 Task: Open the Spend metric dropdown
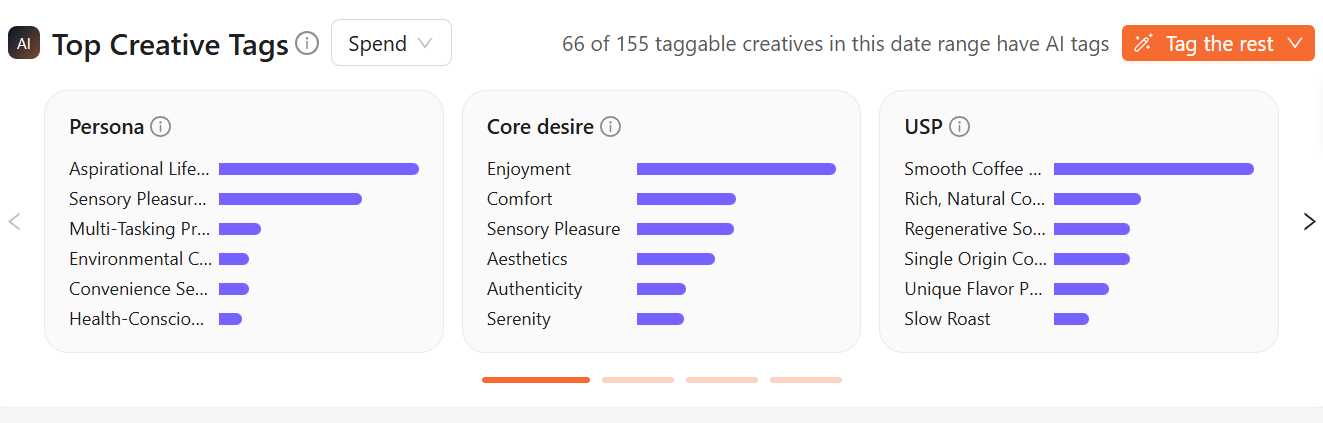click(x=391, y=43)
